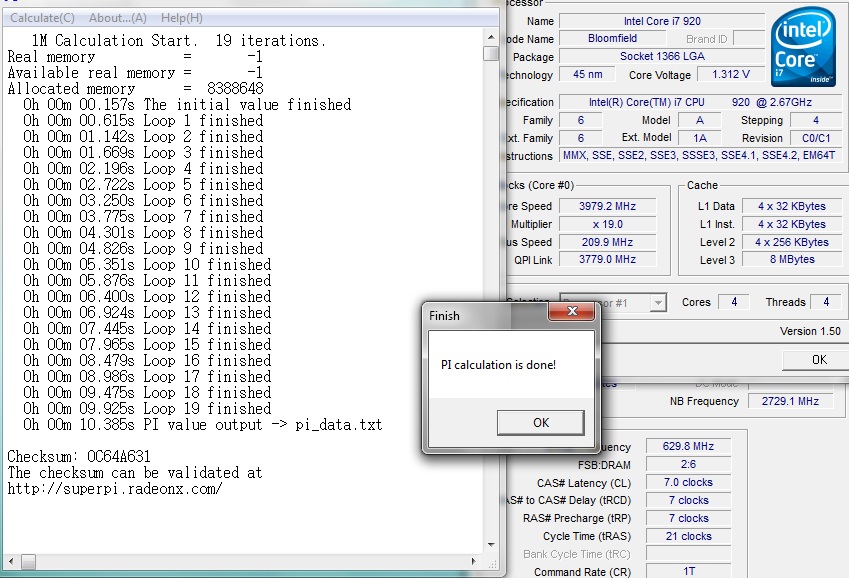Click the Stepping value '4' field
This screenshot has width=849, height=578.
click(815, 120)
